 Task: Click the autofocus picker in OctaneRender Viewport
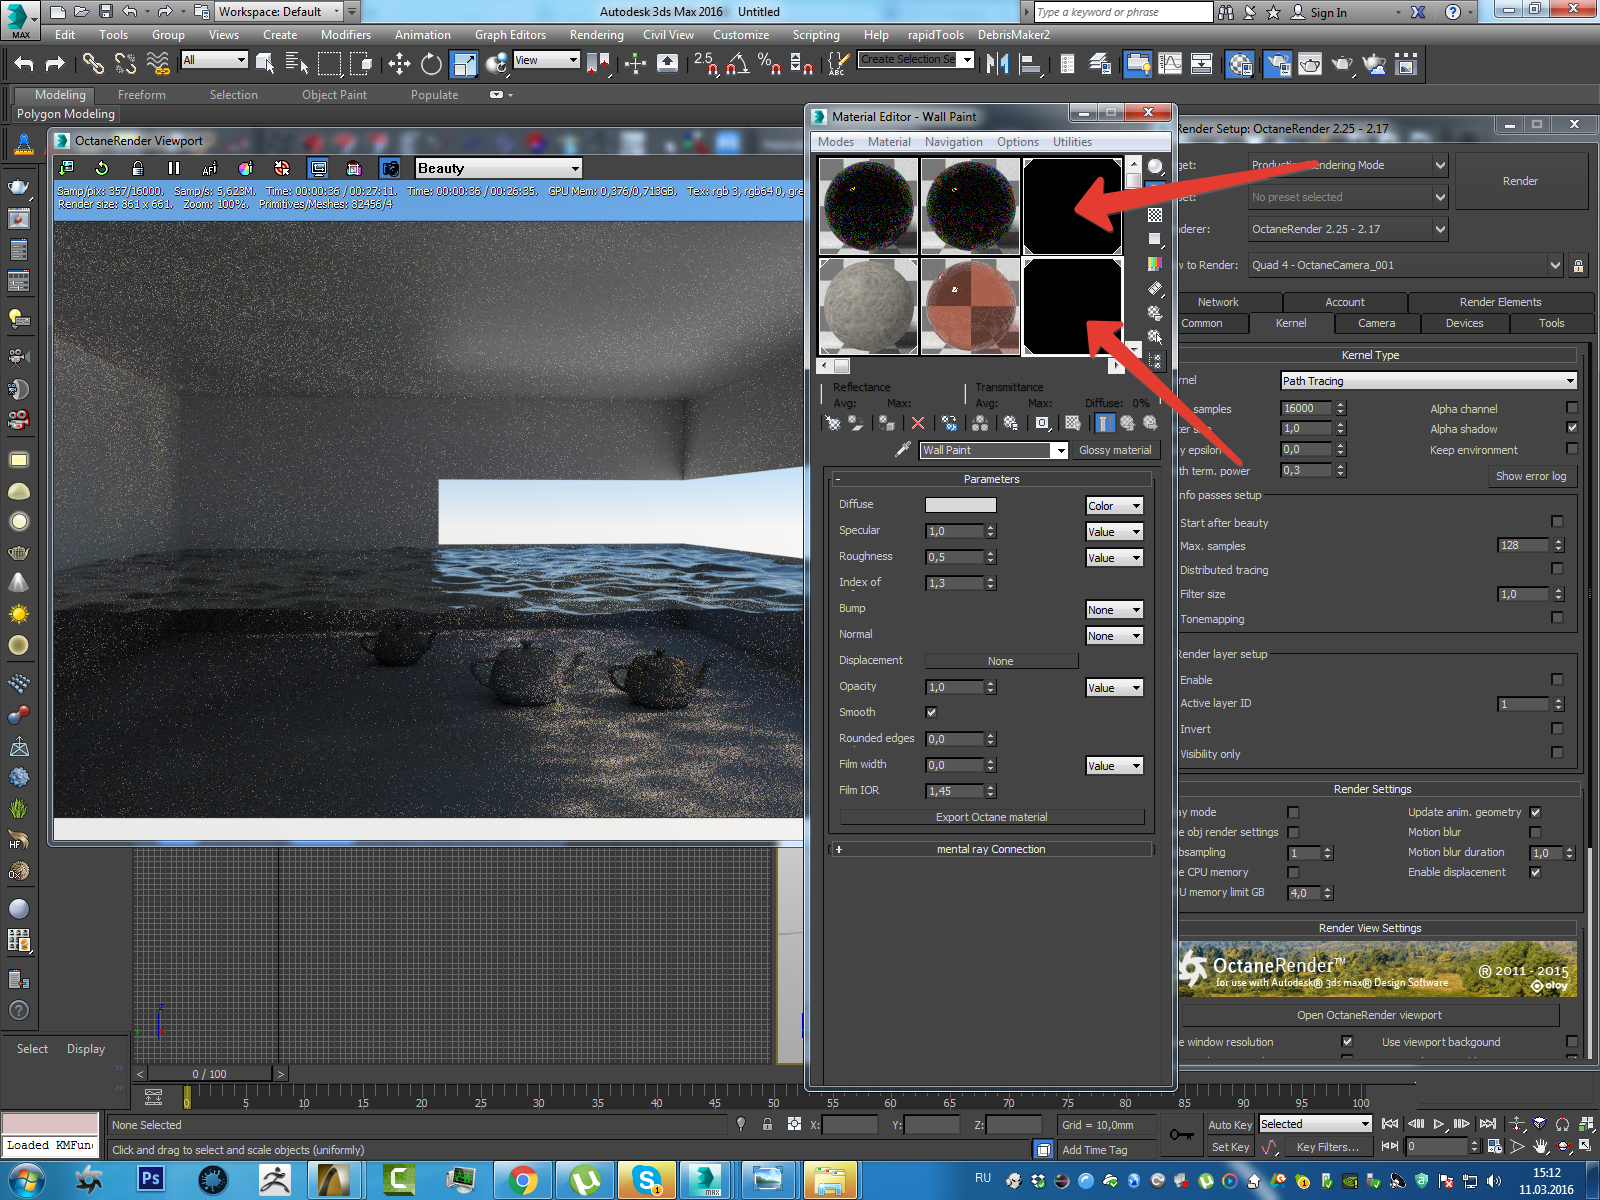pyautogui.click(x=210, y=168)
